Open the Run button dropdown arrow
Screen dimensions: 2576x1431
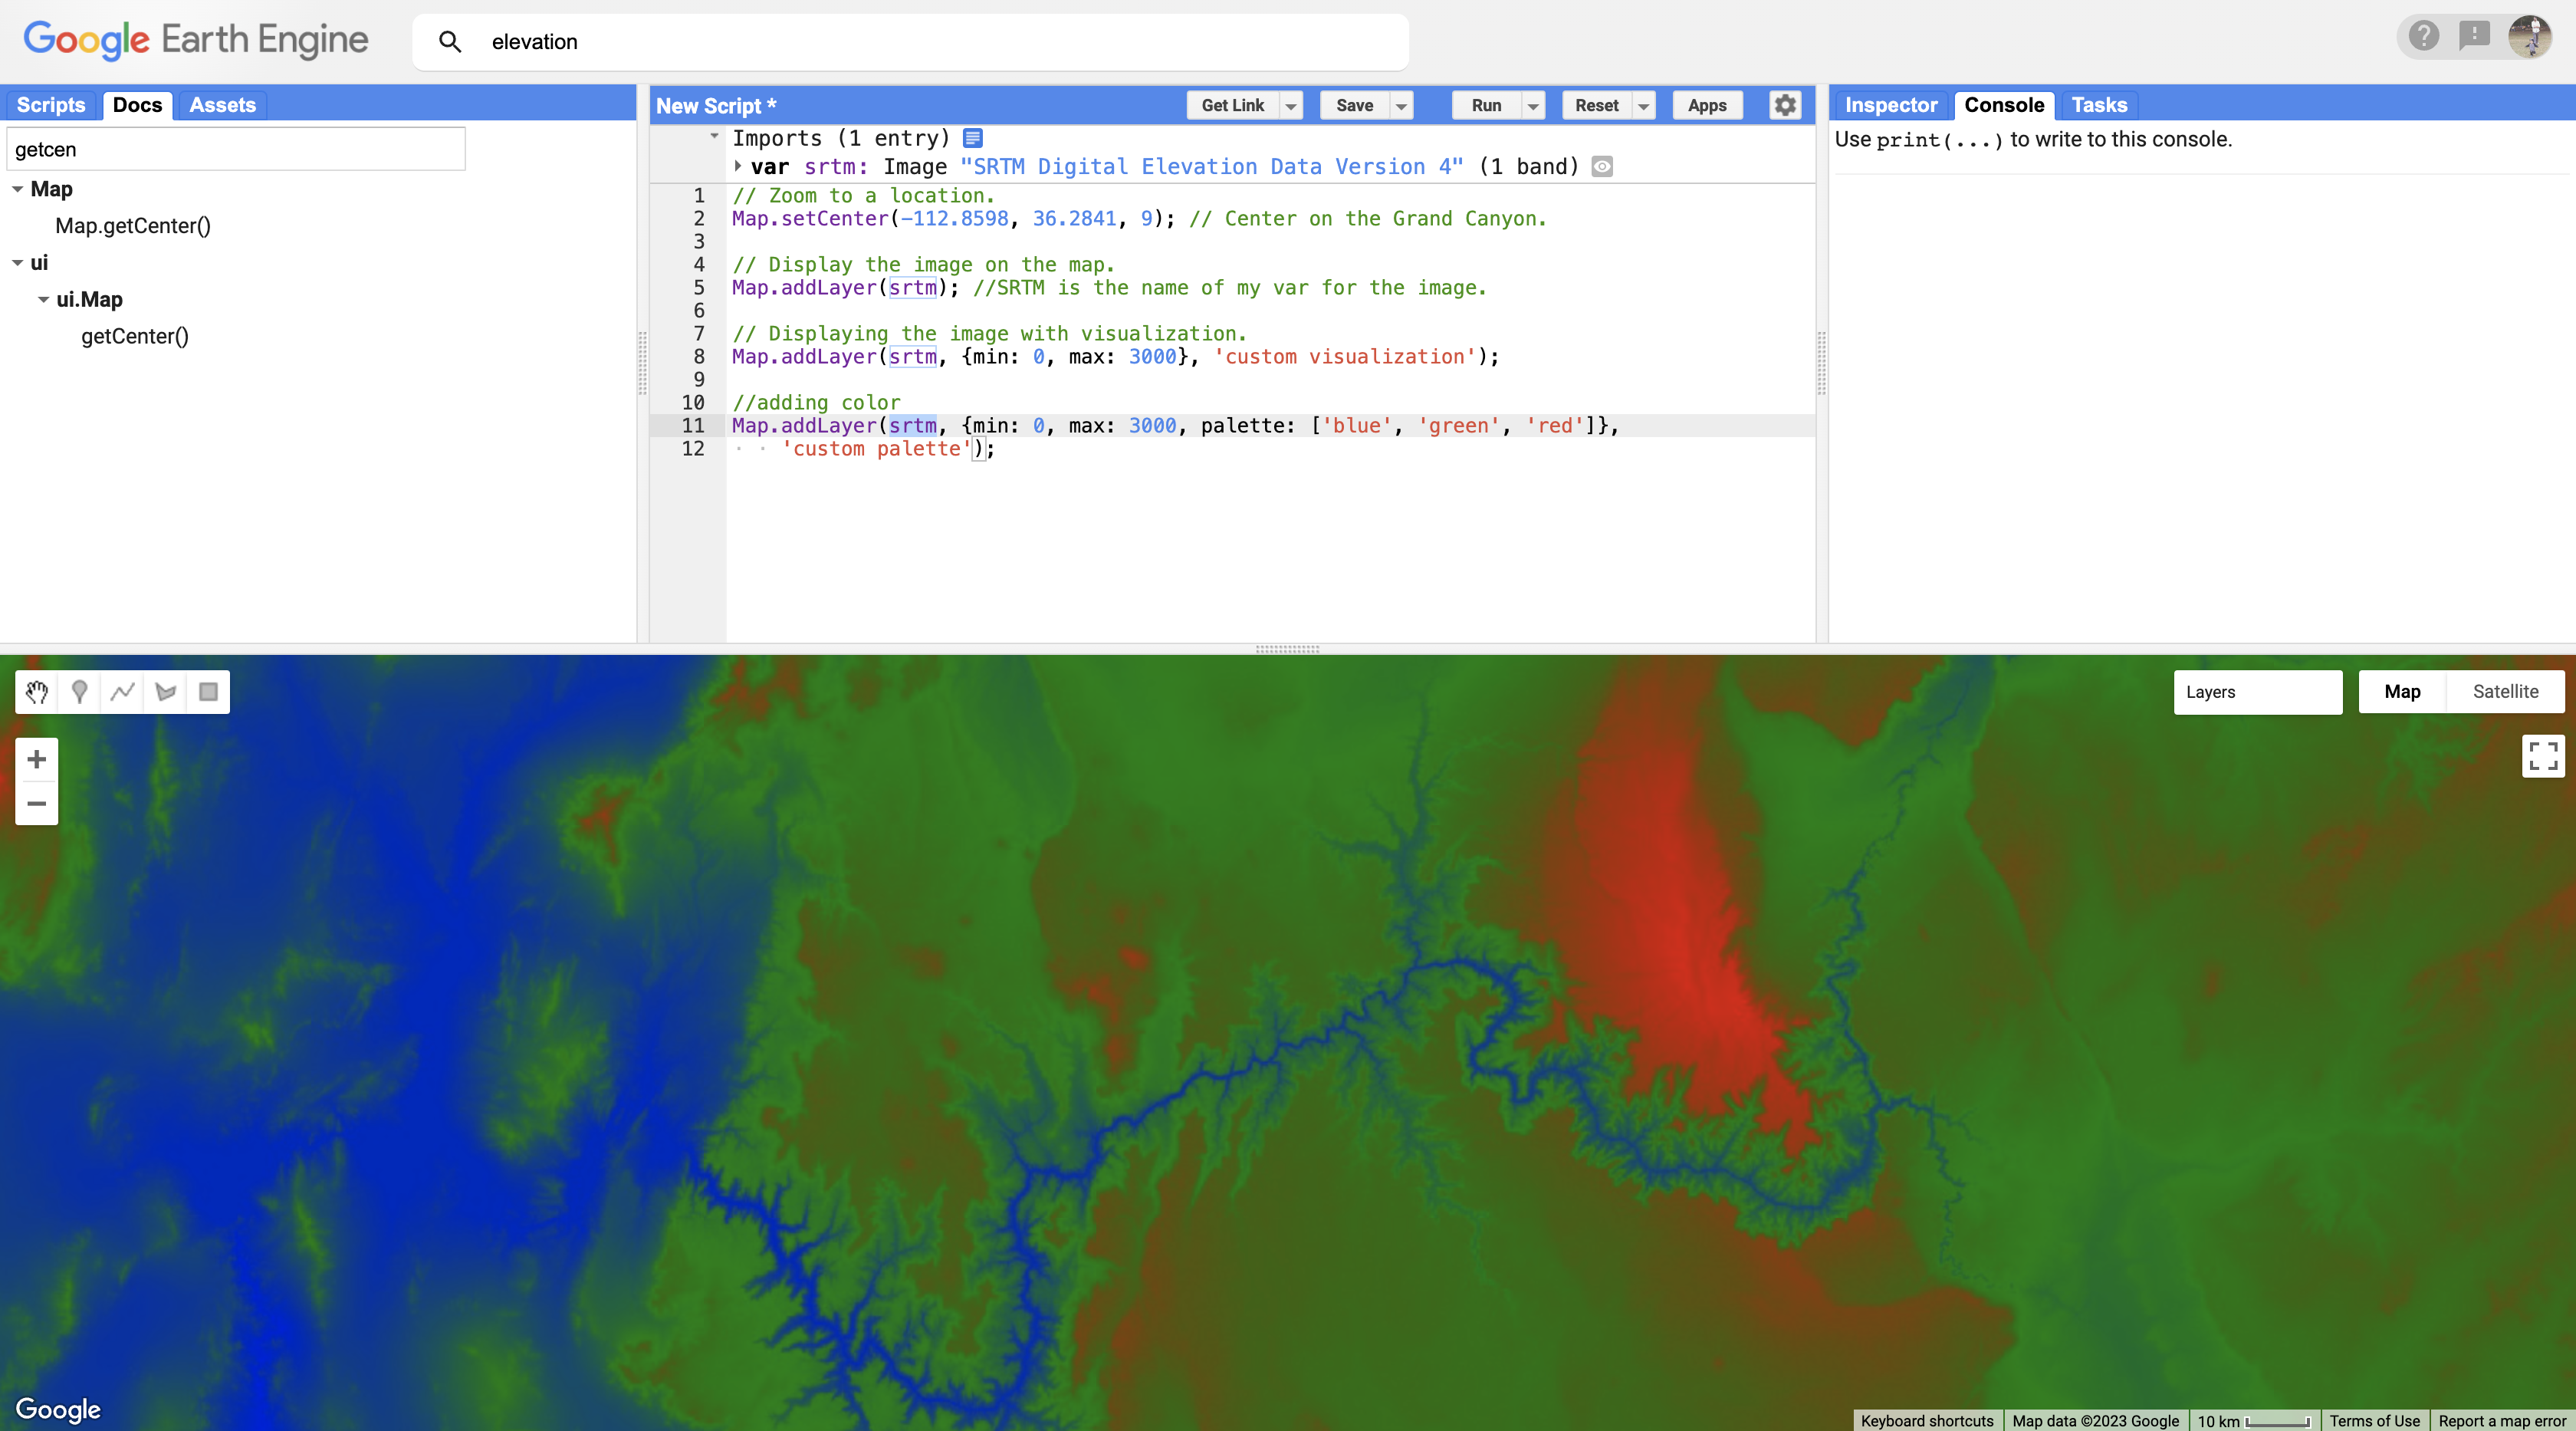(1533, 106)
